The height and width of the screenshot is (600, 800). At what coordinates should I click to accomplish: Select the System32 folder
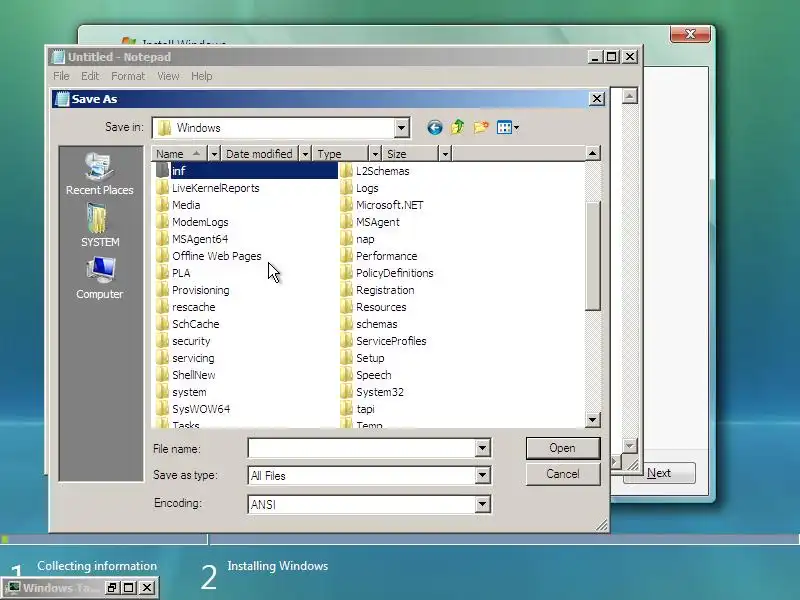pos(380,392)
